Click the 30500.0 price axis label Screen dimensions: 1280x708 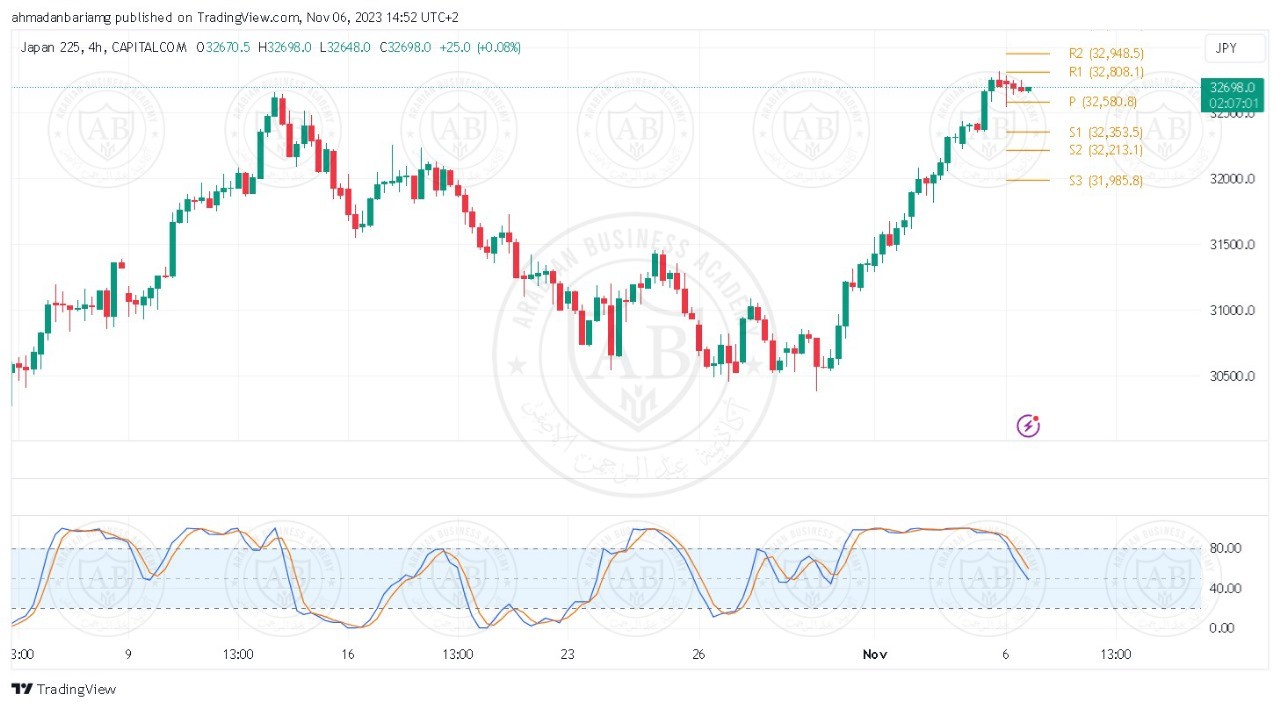coord(1231,377)
